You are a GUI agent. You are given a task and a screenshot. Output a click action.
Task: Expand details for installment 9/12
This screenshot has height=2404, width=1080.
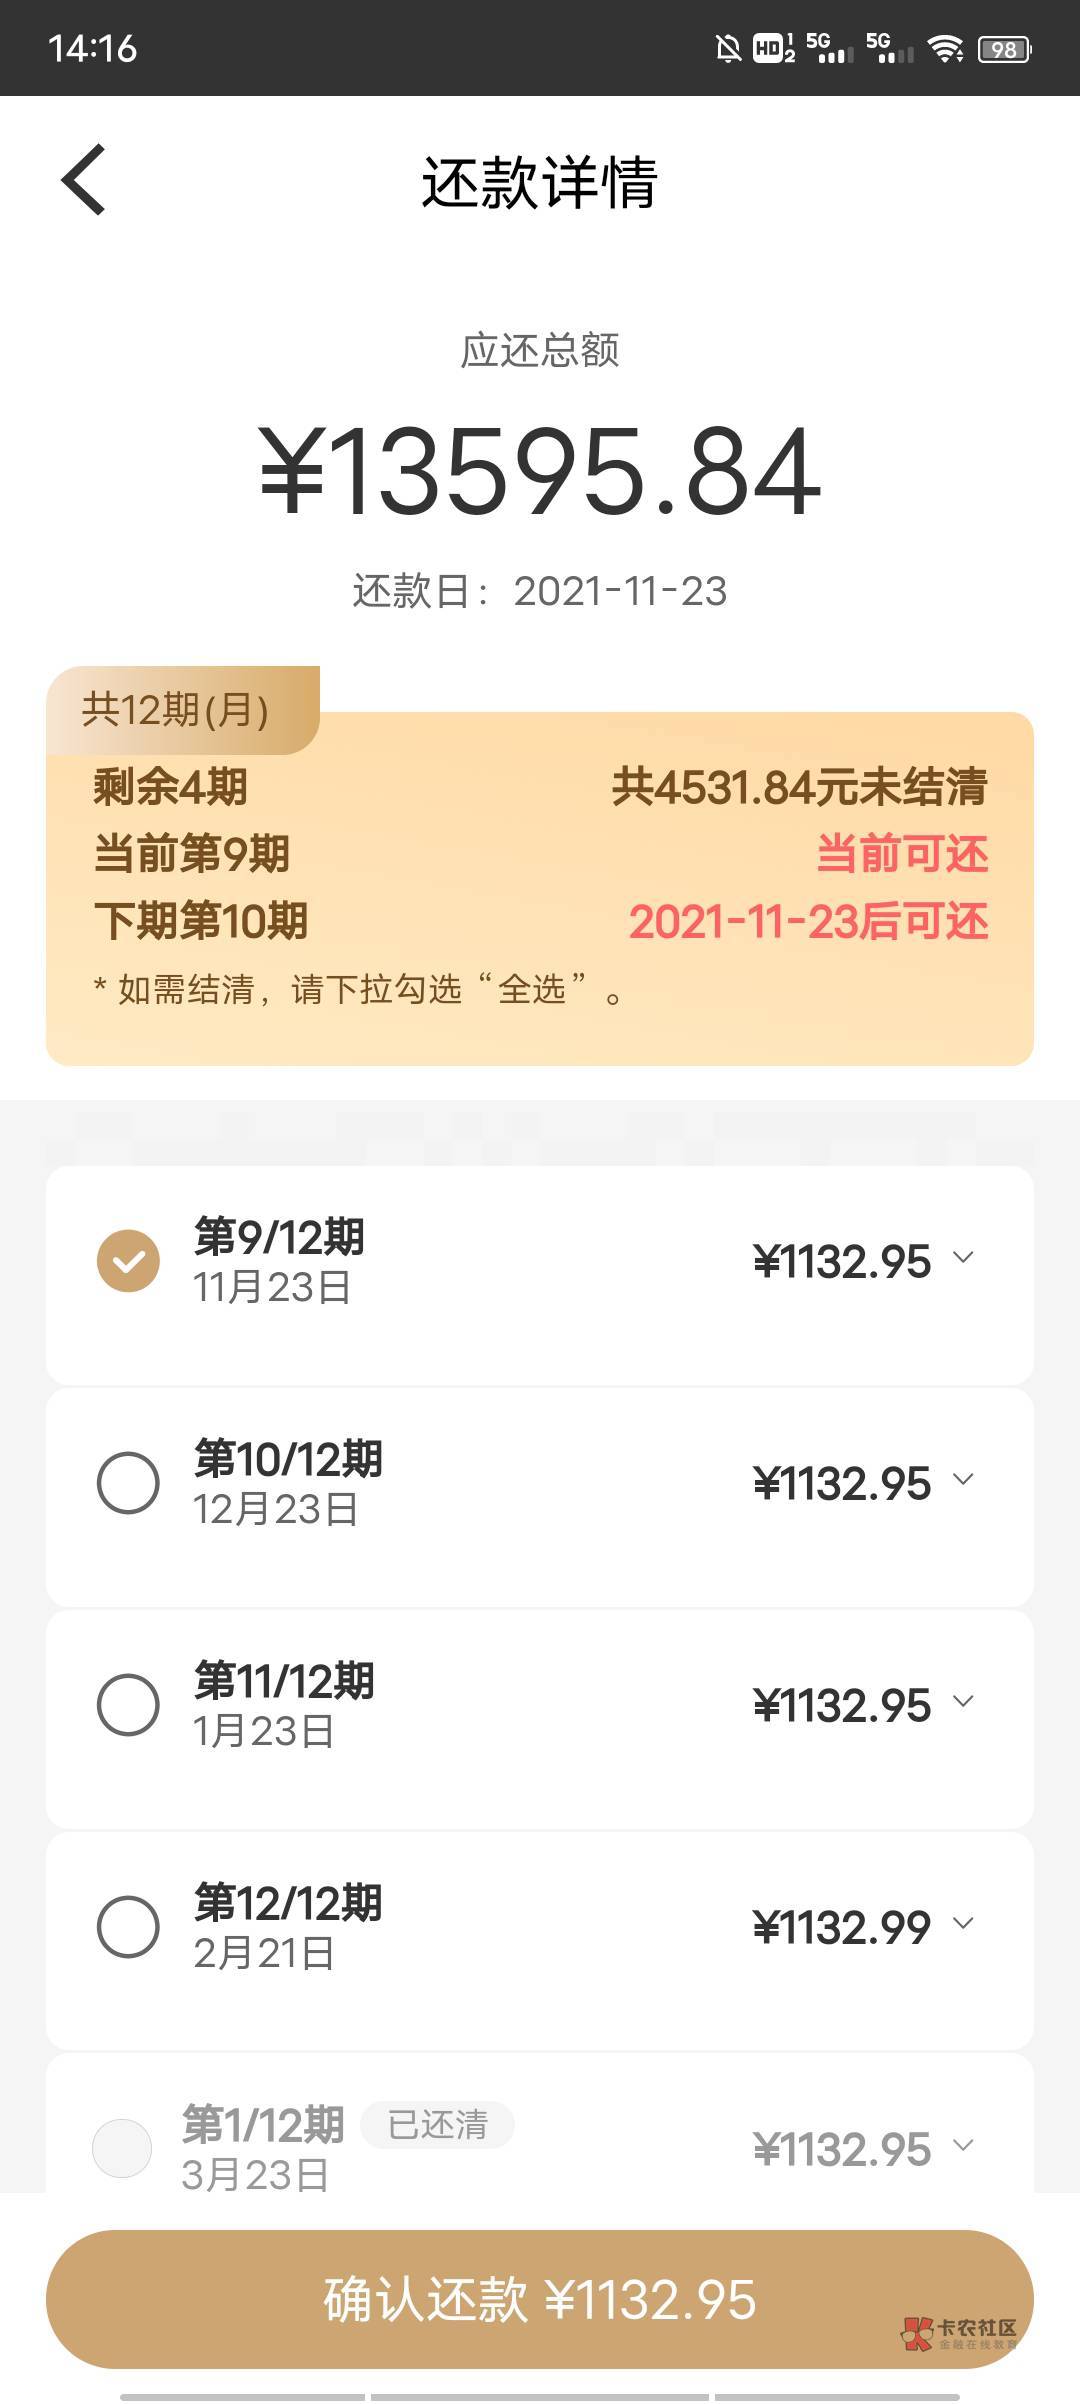[x=963, y=1258]
